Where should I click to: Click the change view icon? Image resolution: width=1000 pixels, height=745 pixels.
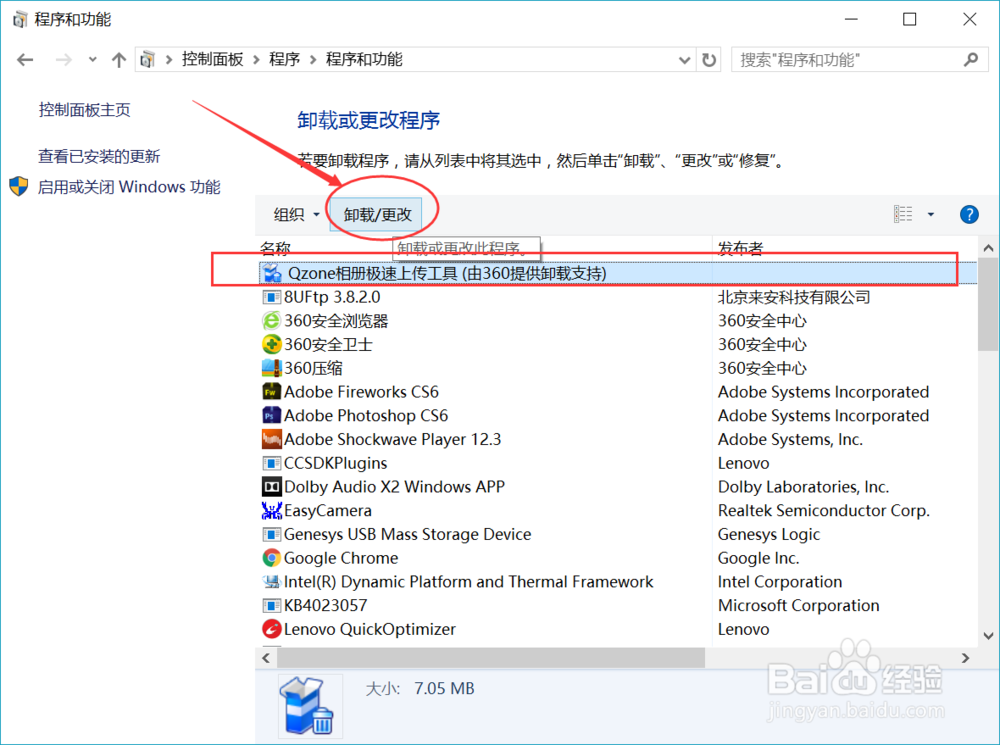coord(903,214)
